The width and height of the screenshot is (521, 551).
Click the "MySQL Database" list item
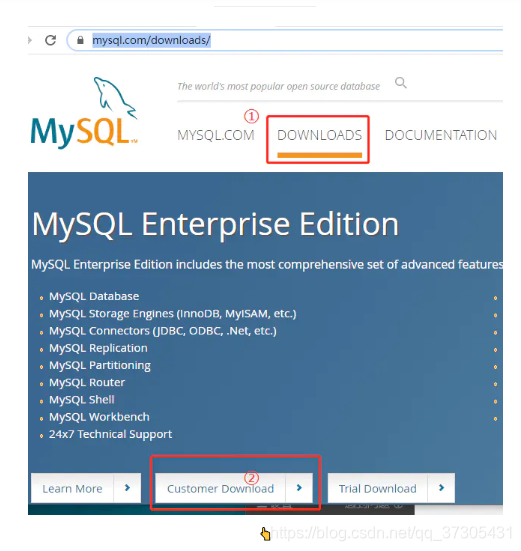94,296
